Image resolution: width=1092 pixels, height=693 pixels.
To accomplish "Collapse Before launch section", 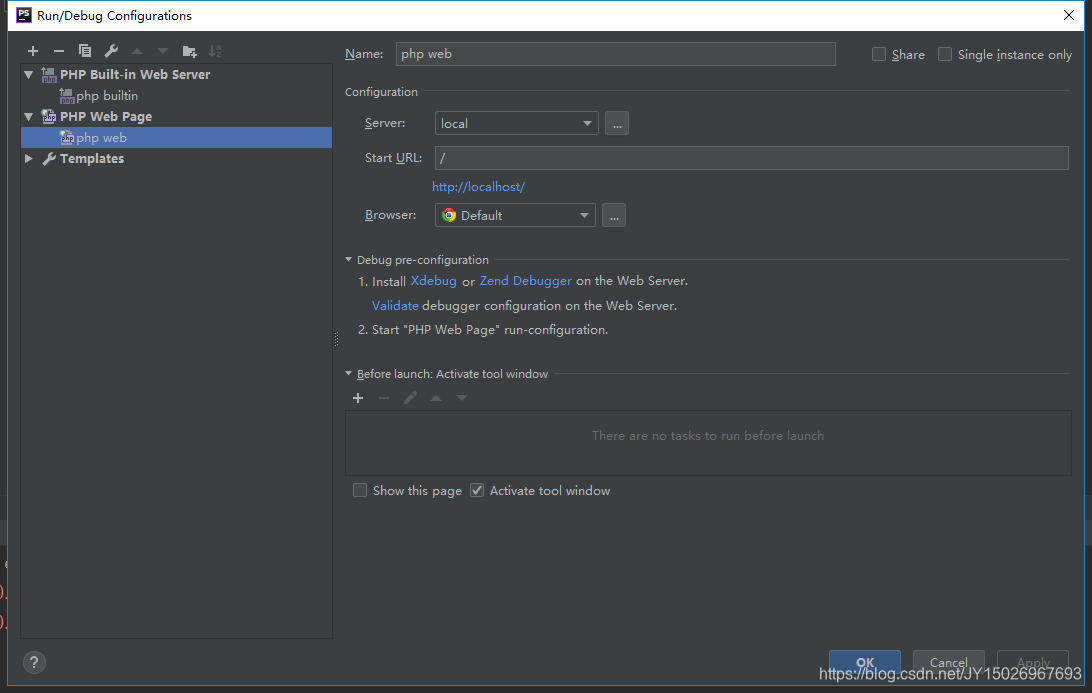I will pos(349,374).
